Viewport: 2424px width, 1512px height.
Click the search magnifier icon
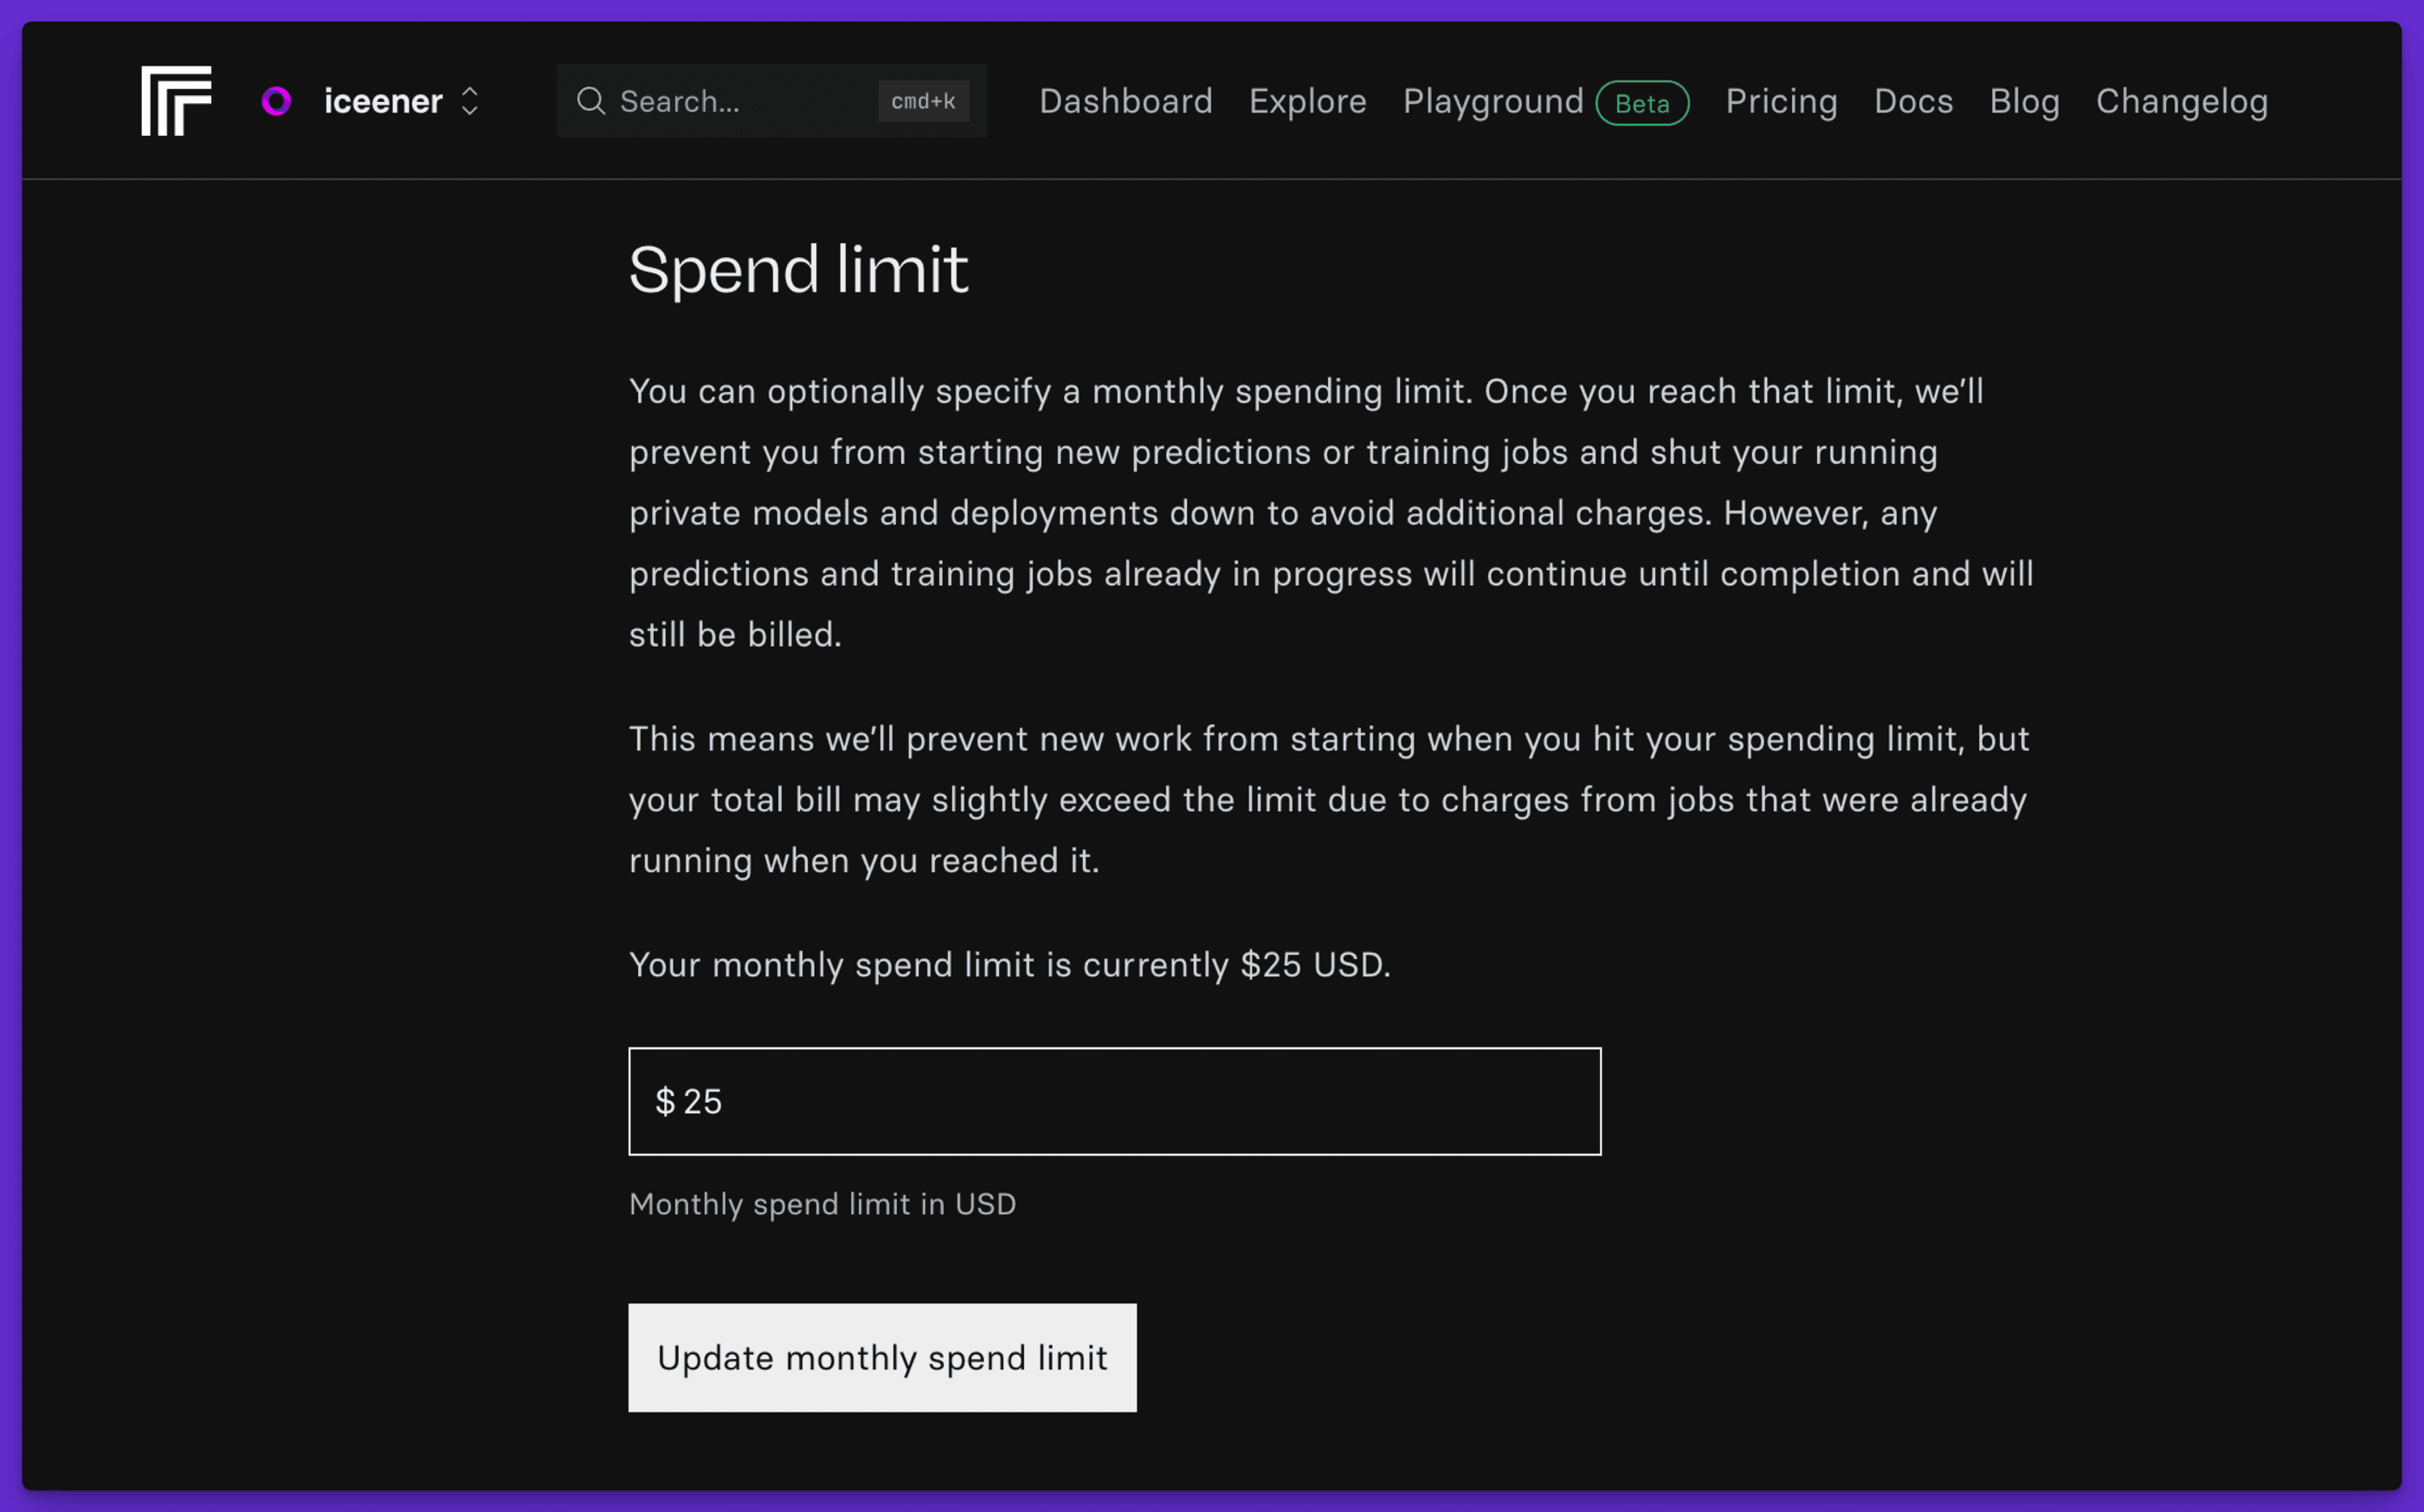pos(591,101)
